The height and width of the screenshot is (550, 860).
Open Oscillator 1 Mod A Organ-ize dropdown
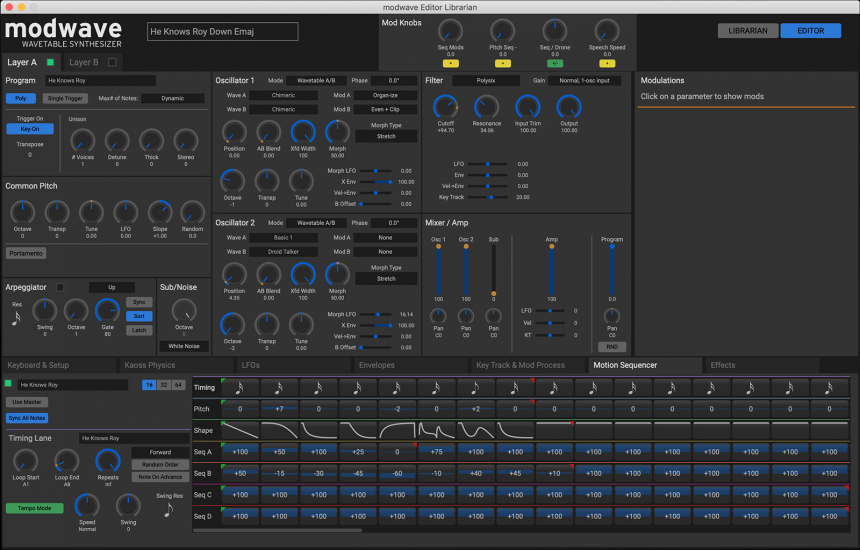pos(385,95)
